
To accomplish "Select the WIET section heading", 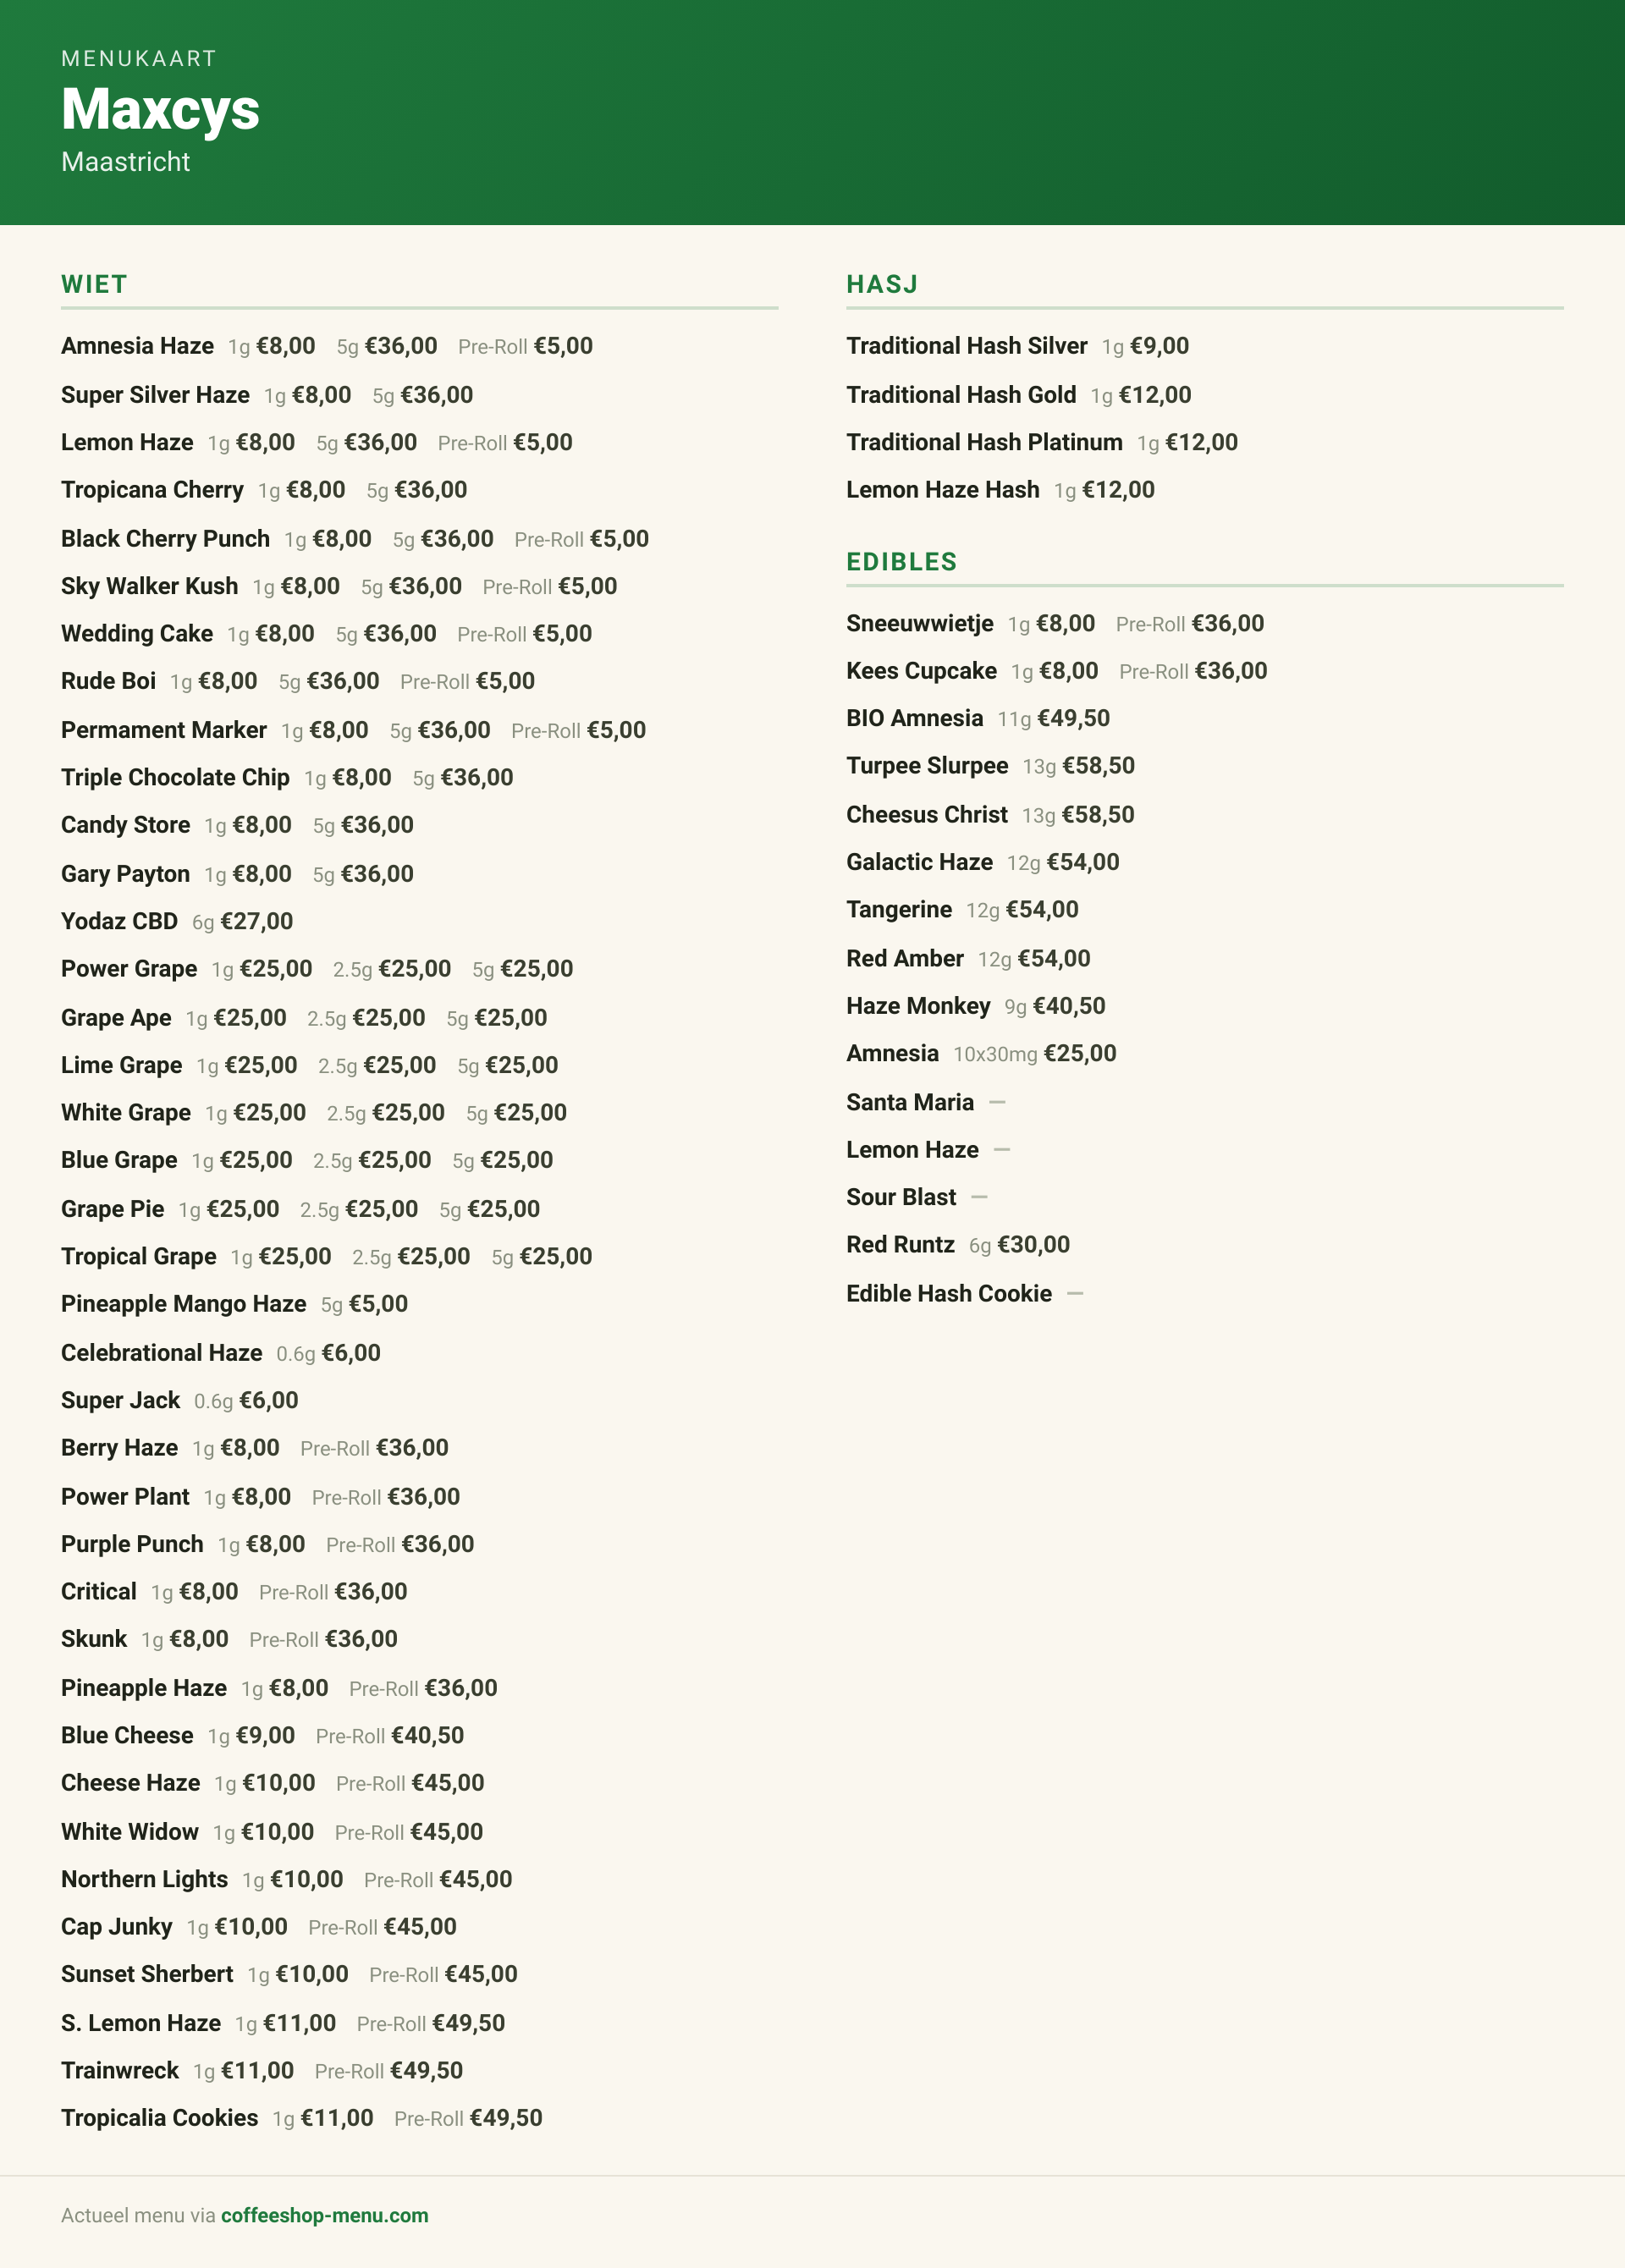I will (94, 284).
